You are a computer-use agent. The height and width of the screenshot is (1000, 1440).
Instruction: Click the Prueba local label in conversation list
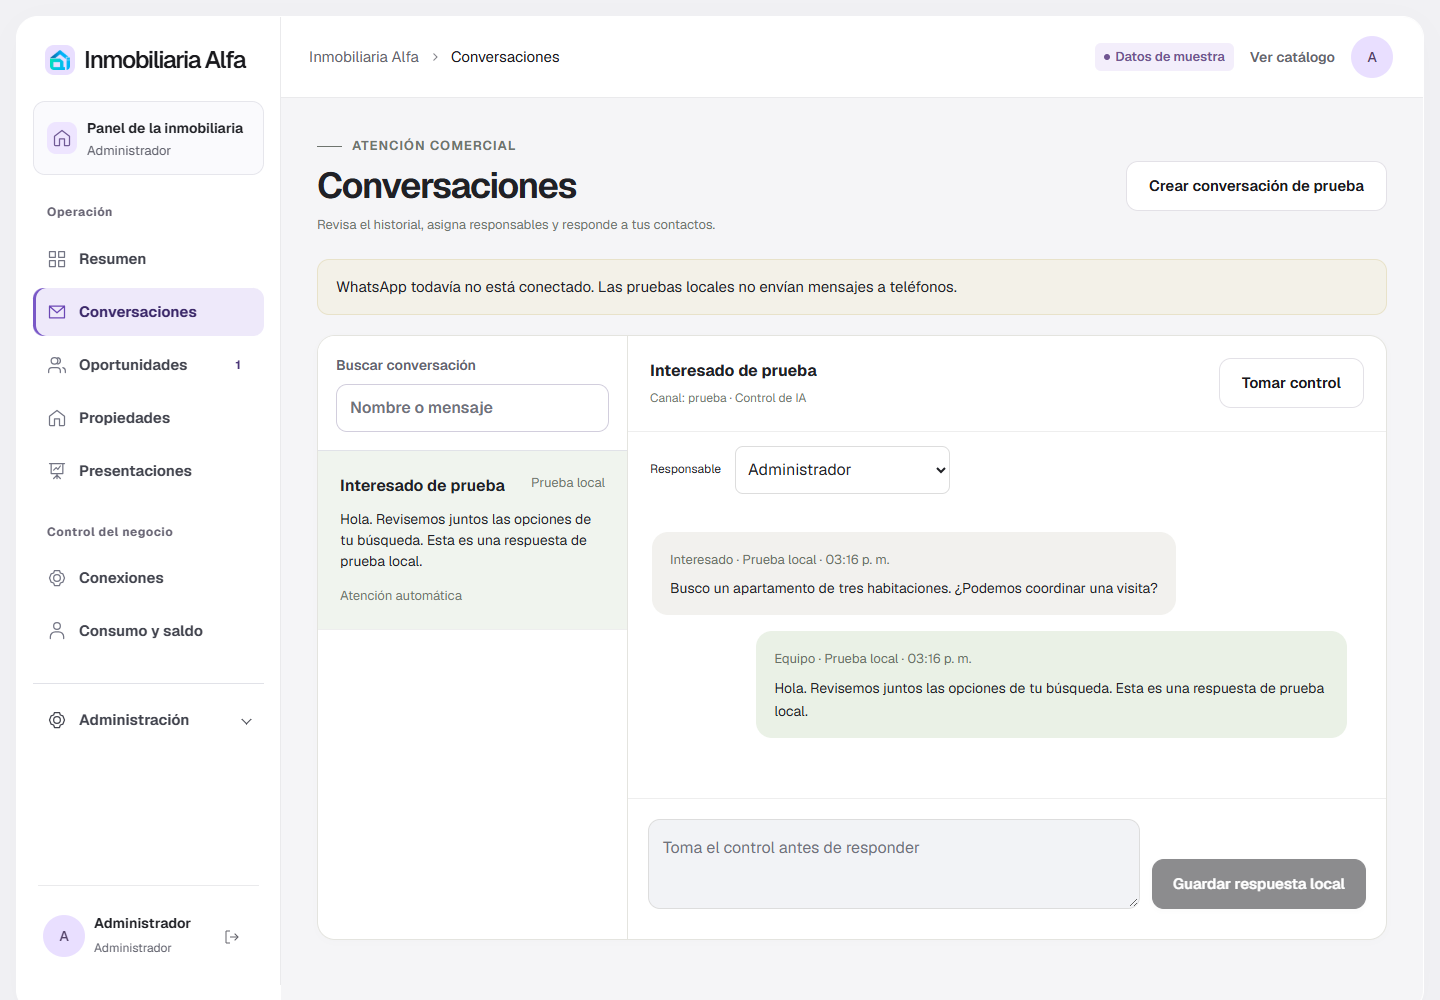[568, 483]
